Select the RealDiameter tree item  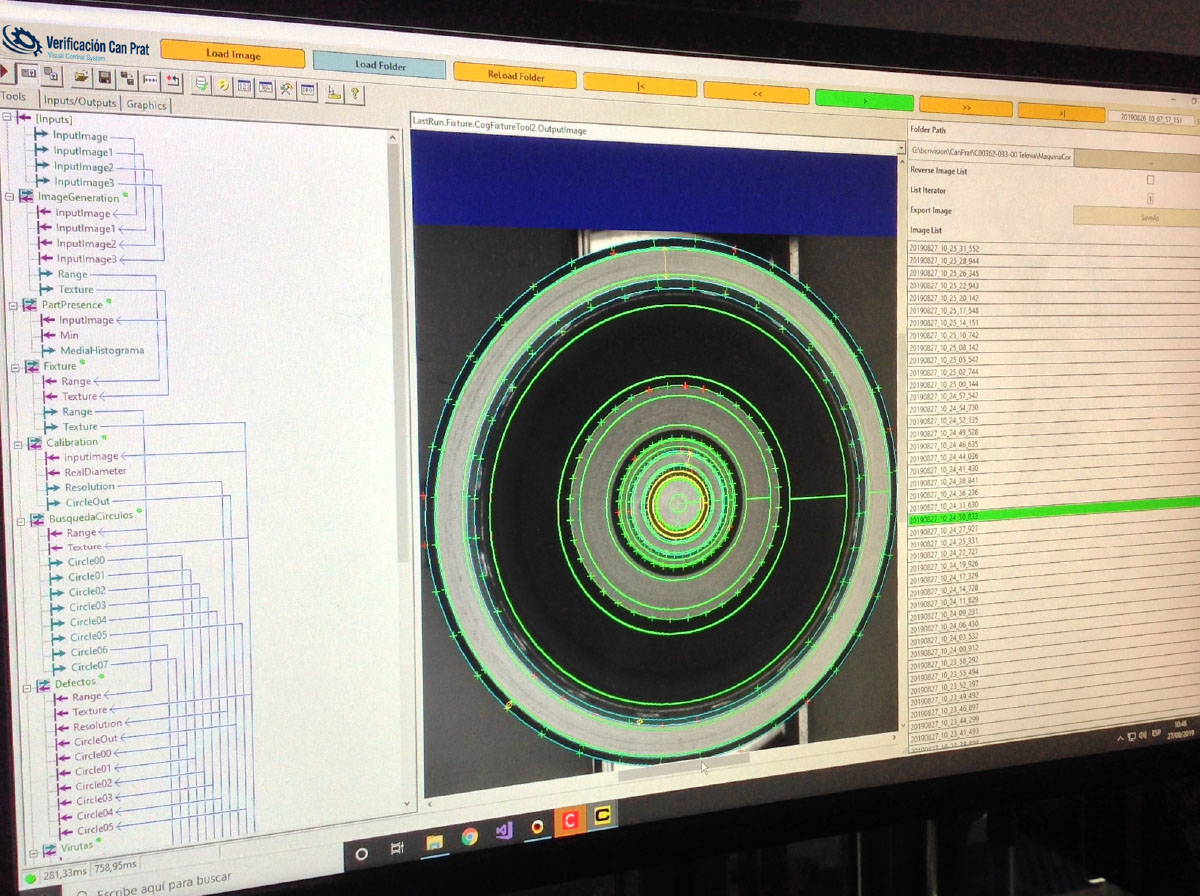pyautogui.click(x=96, y=472)
